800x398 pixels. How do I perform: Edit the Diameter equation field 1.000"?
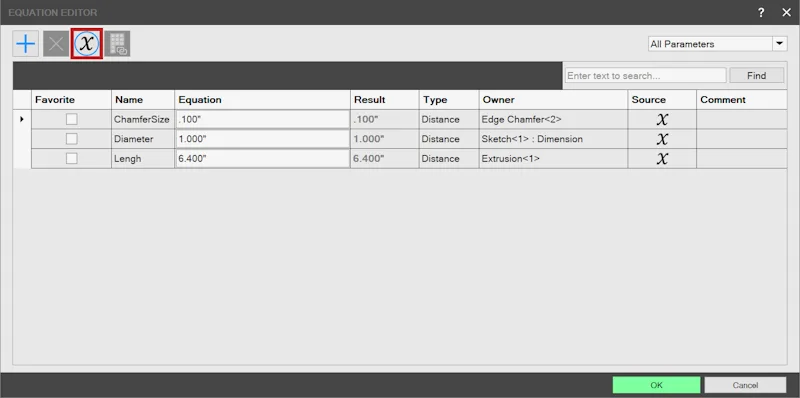(x=263, y=139)
